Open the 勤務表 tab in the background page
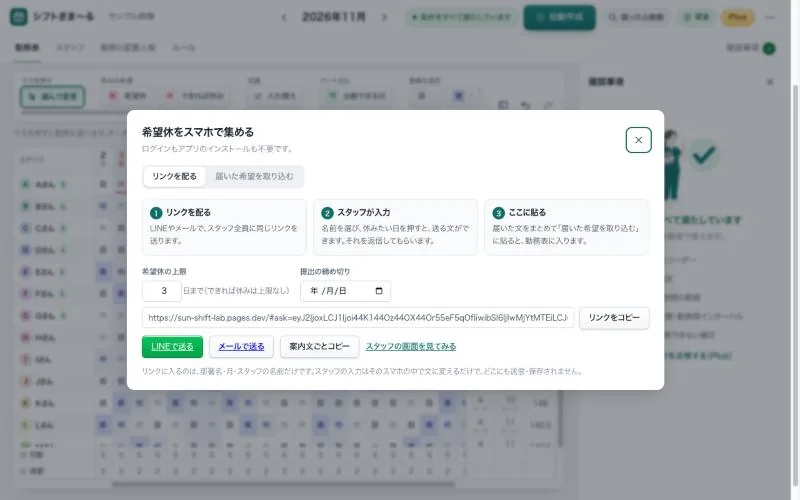This screenshot has height=500, width=800. (27, 47)
